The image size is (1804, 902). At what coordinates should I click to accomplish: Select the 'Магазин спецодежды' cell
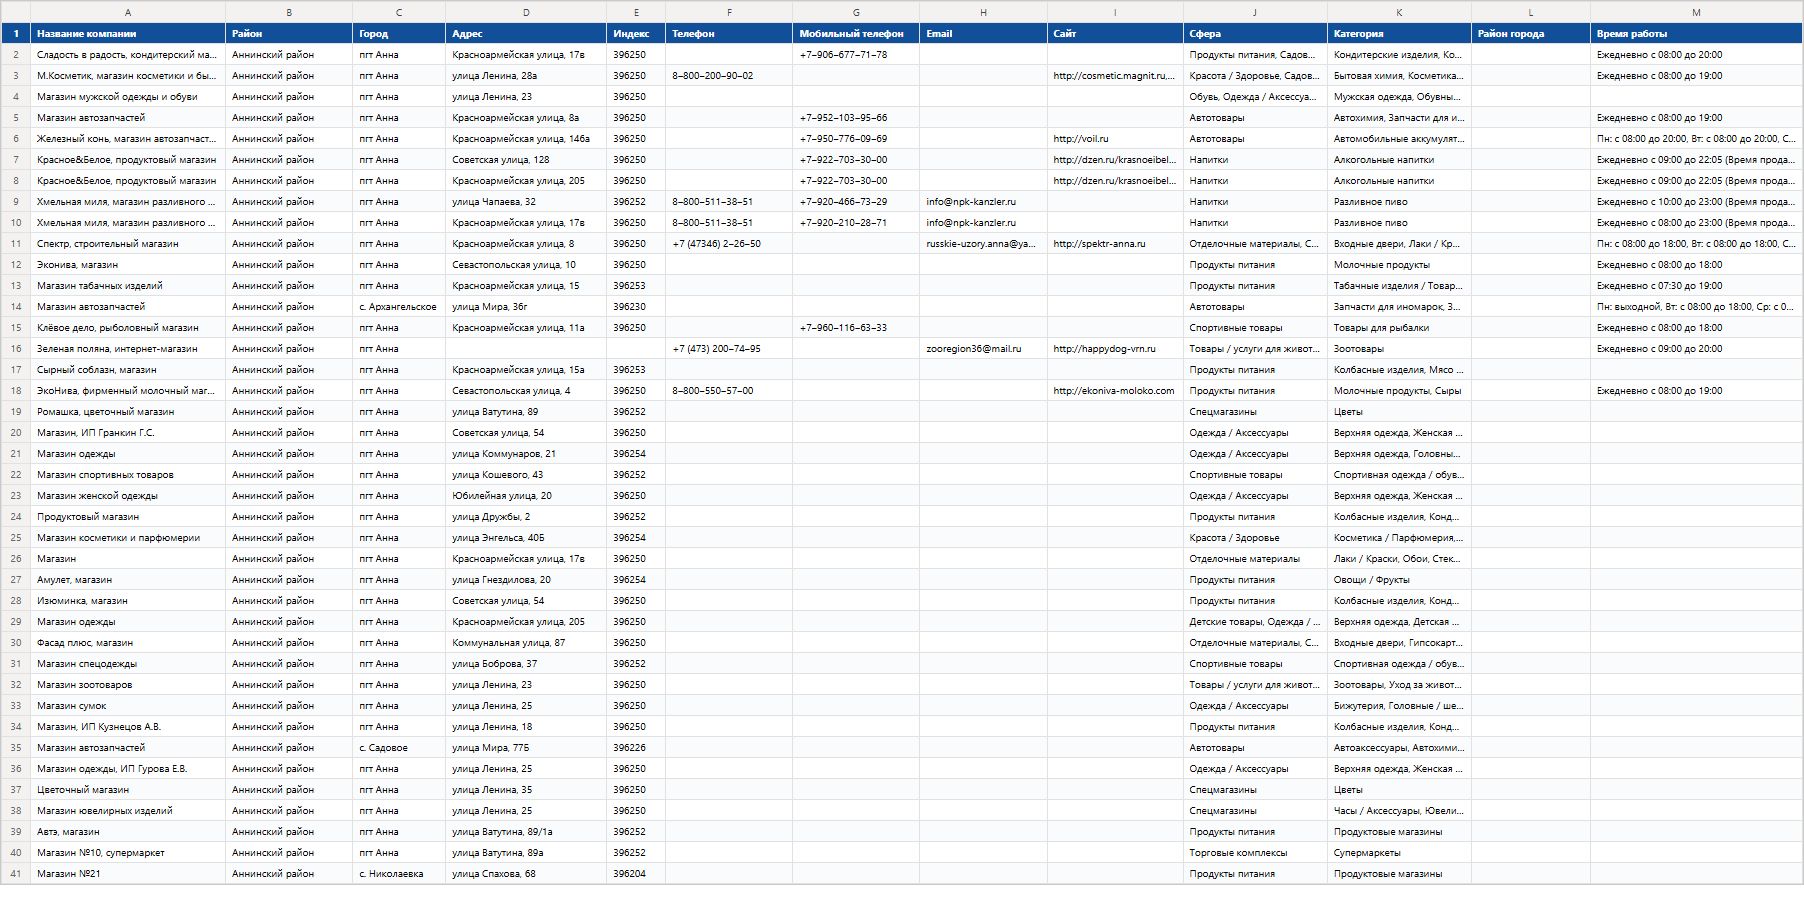(x=128, y=663)
